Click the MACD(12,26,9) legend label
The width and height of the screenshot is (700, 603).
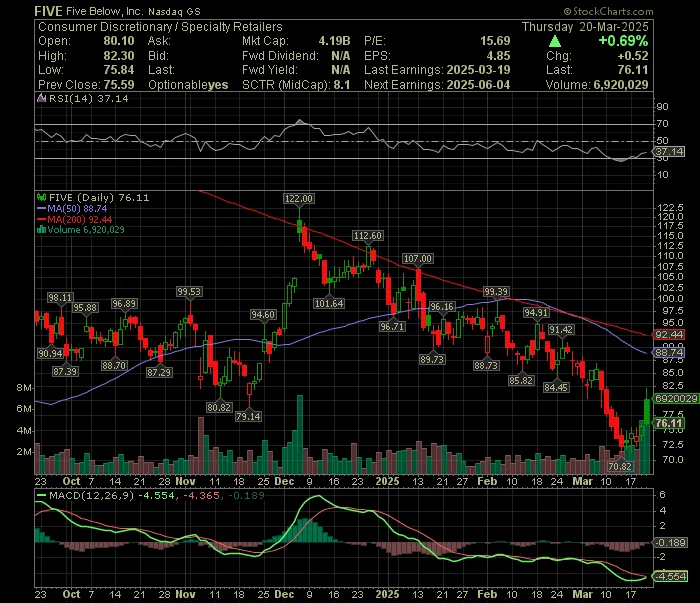(91, 495)
